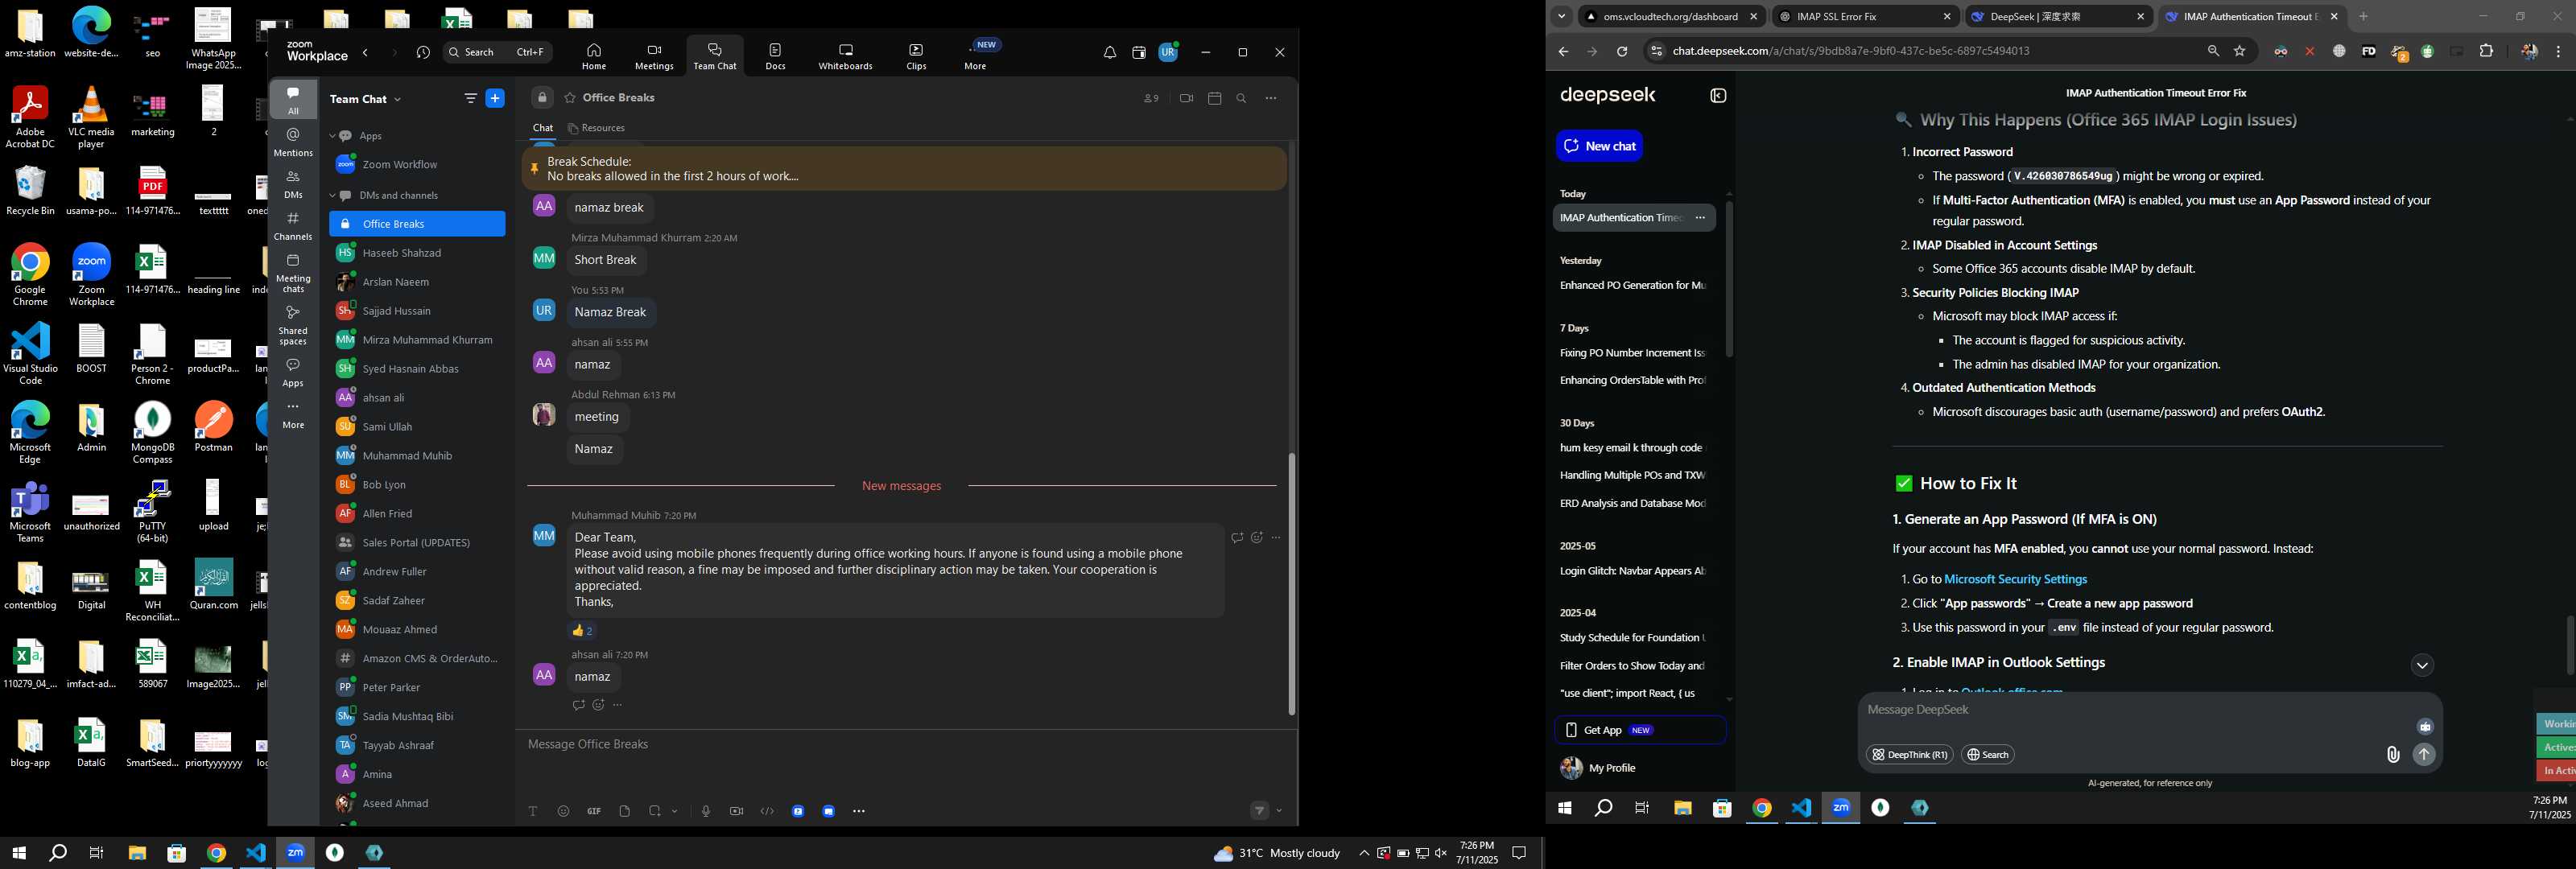Image resolution: width=2576 pixels, height=869 pixels.
Task: Expand Team Chat header dropdown
Action: [397, 99]
